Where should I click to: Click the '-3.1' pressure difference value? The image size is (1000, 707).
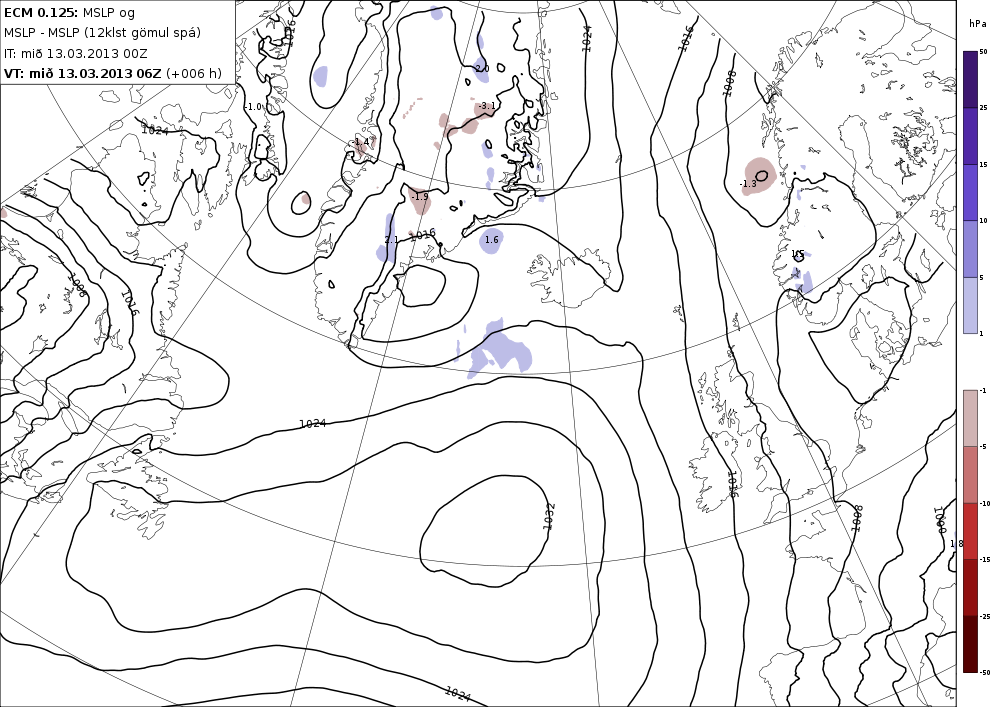click(x=487, y=106)
